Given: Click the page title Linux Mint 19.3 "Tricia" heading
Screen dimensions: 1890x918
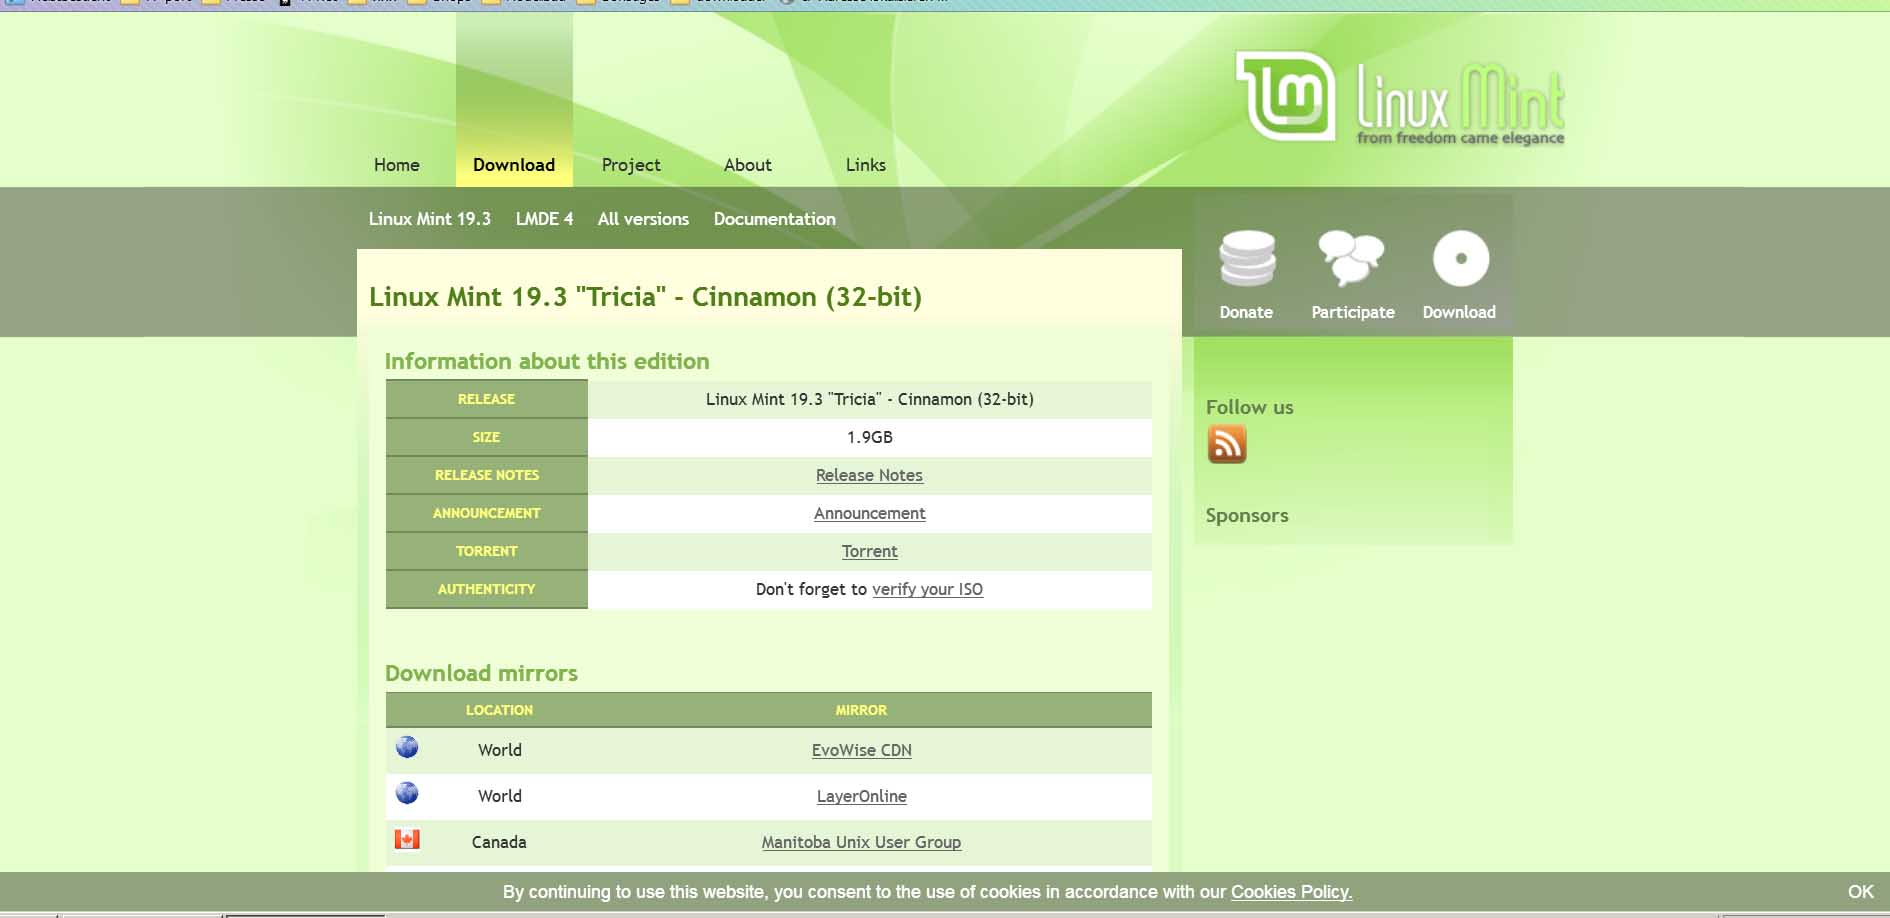Looking at the screenshot, I should click(x=645, y=297).
